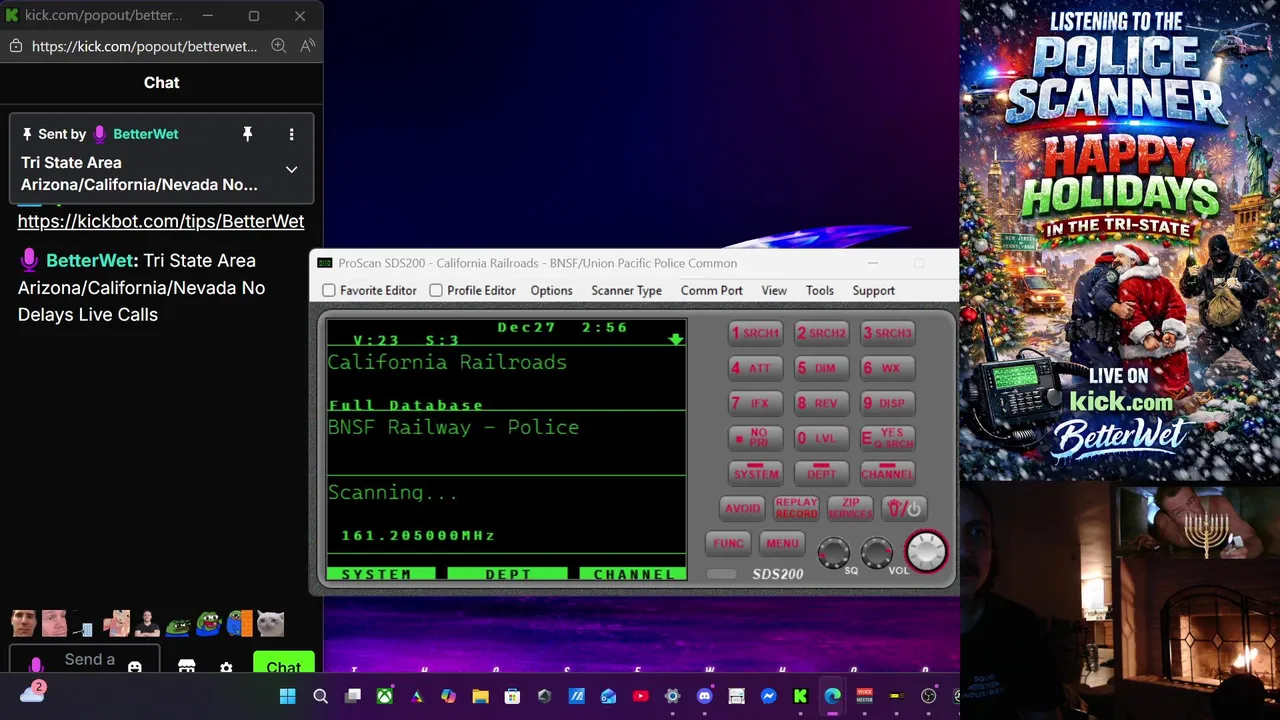Enable the Favorite Editor checkbox
Image resolution: width=1280 pixels, height=720 pixels.
tap(329, 290)
